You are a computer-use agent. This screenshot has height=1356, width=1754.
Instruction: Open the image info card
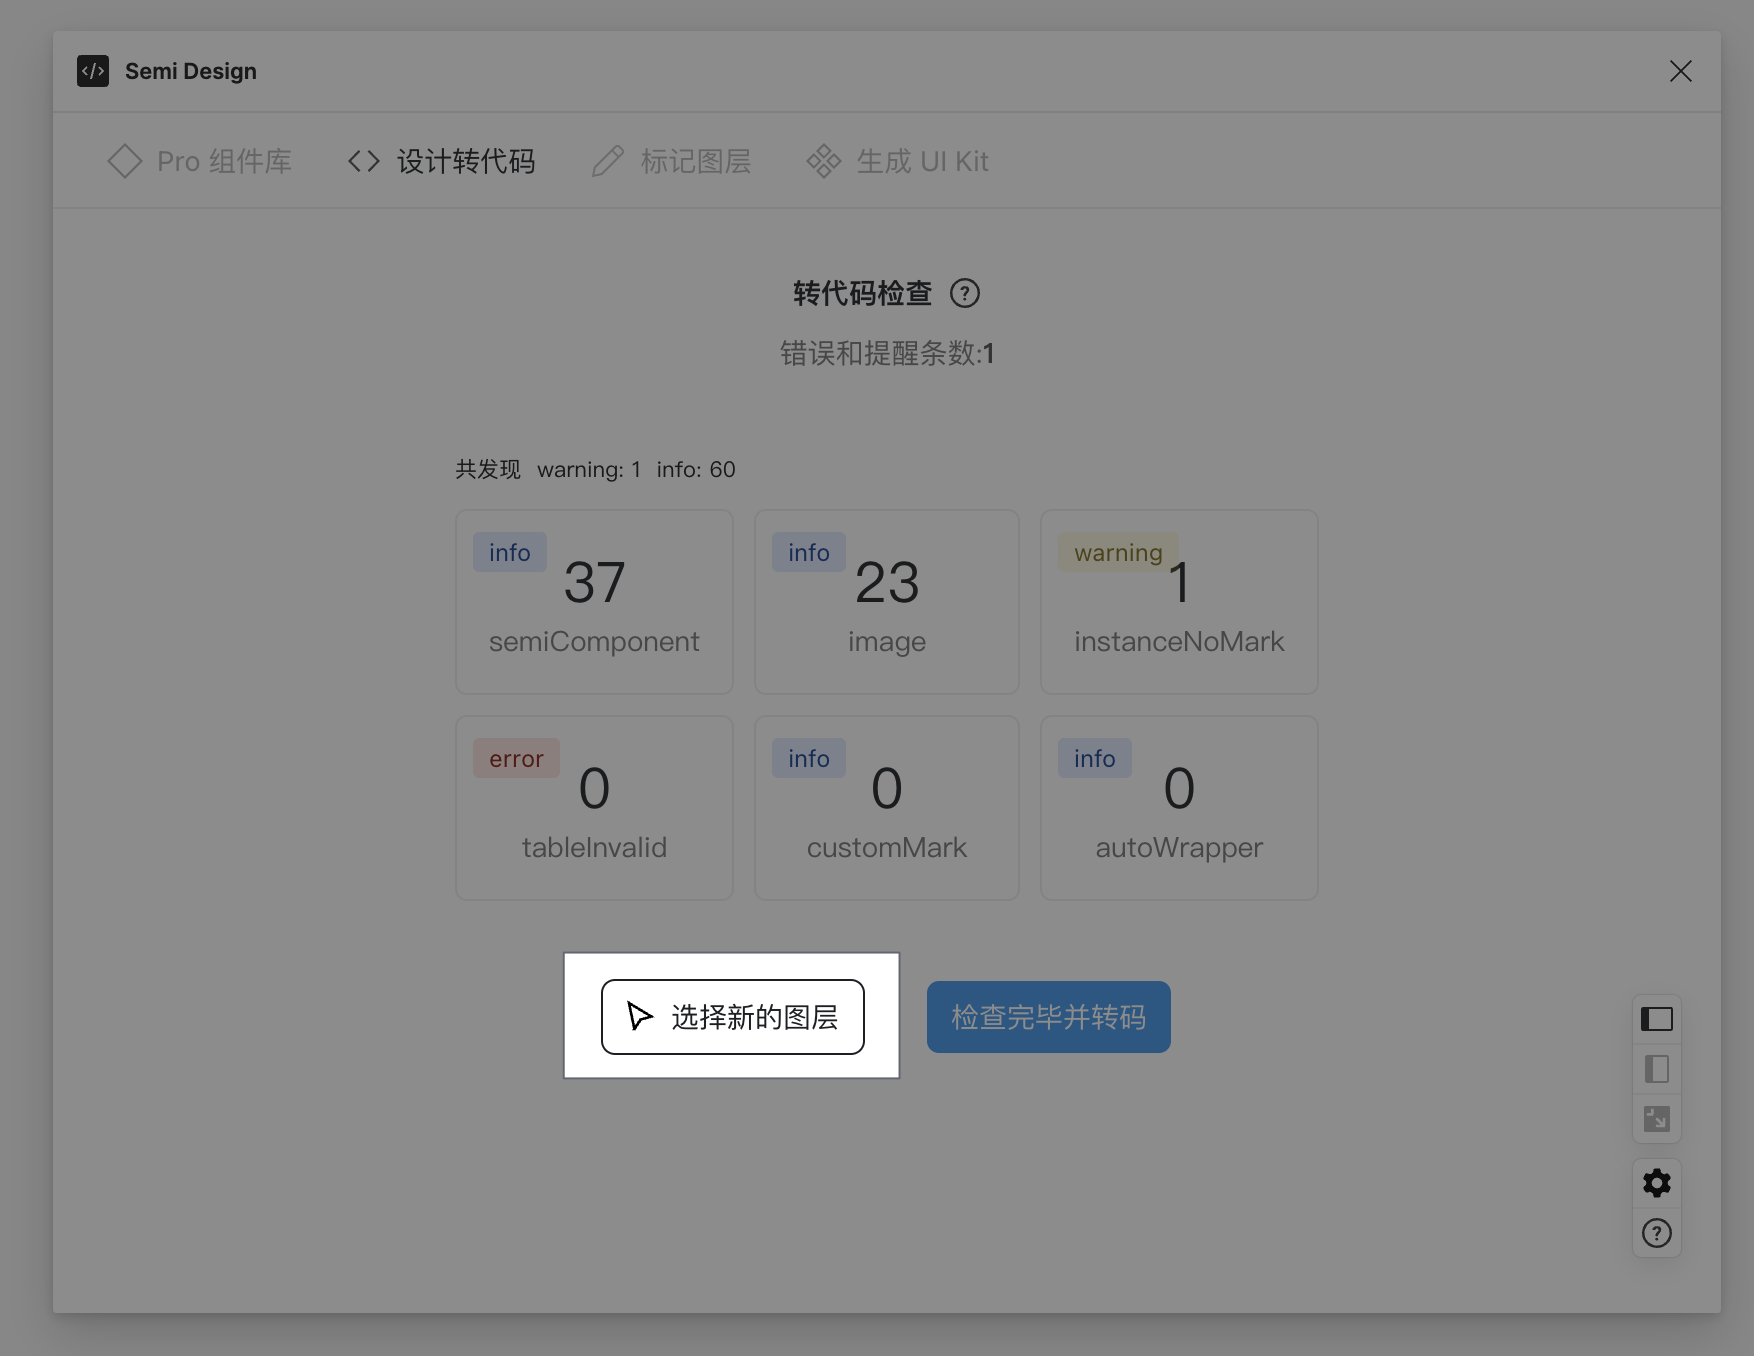(x=887, y=602)
